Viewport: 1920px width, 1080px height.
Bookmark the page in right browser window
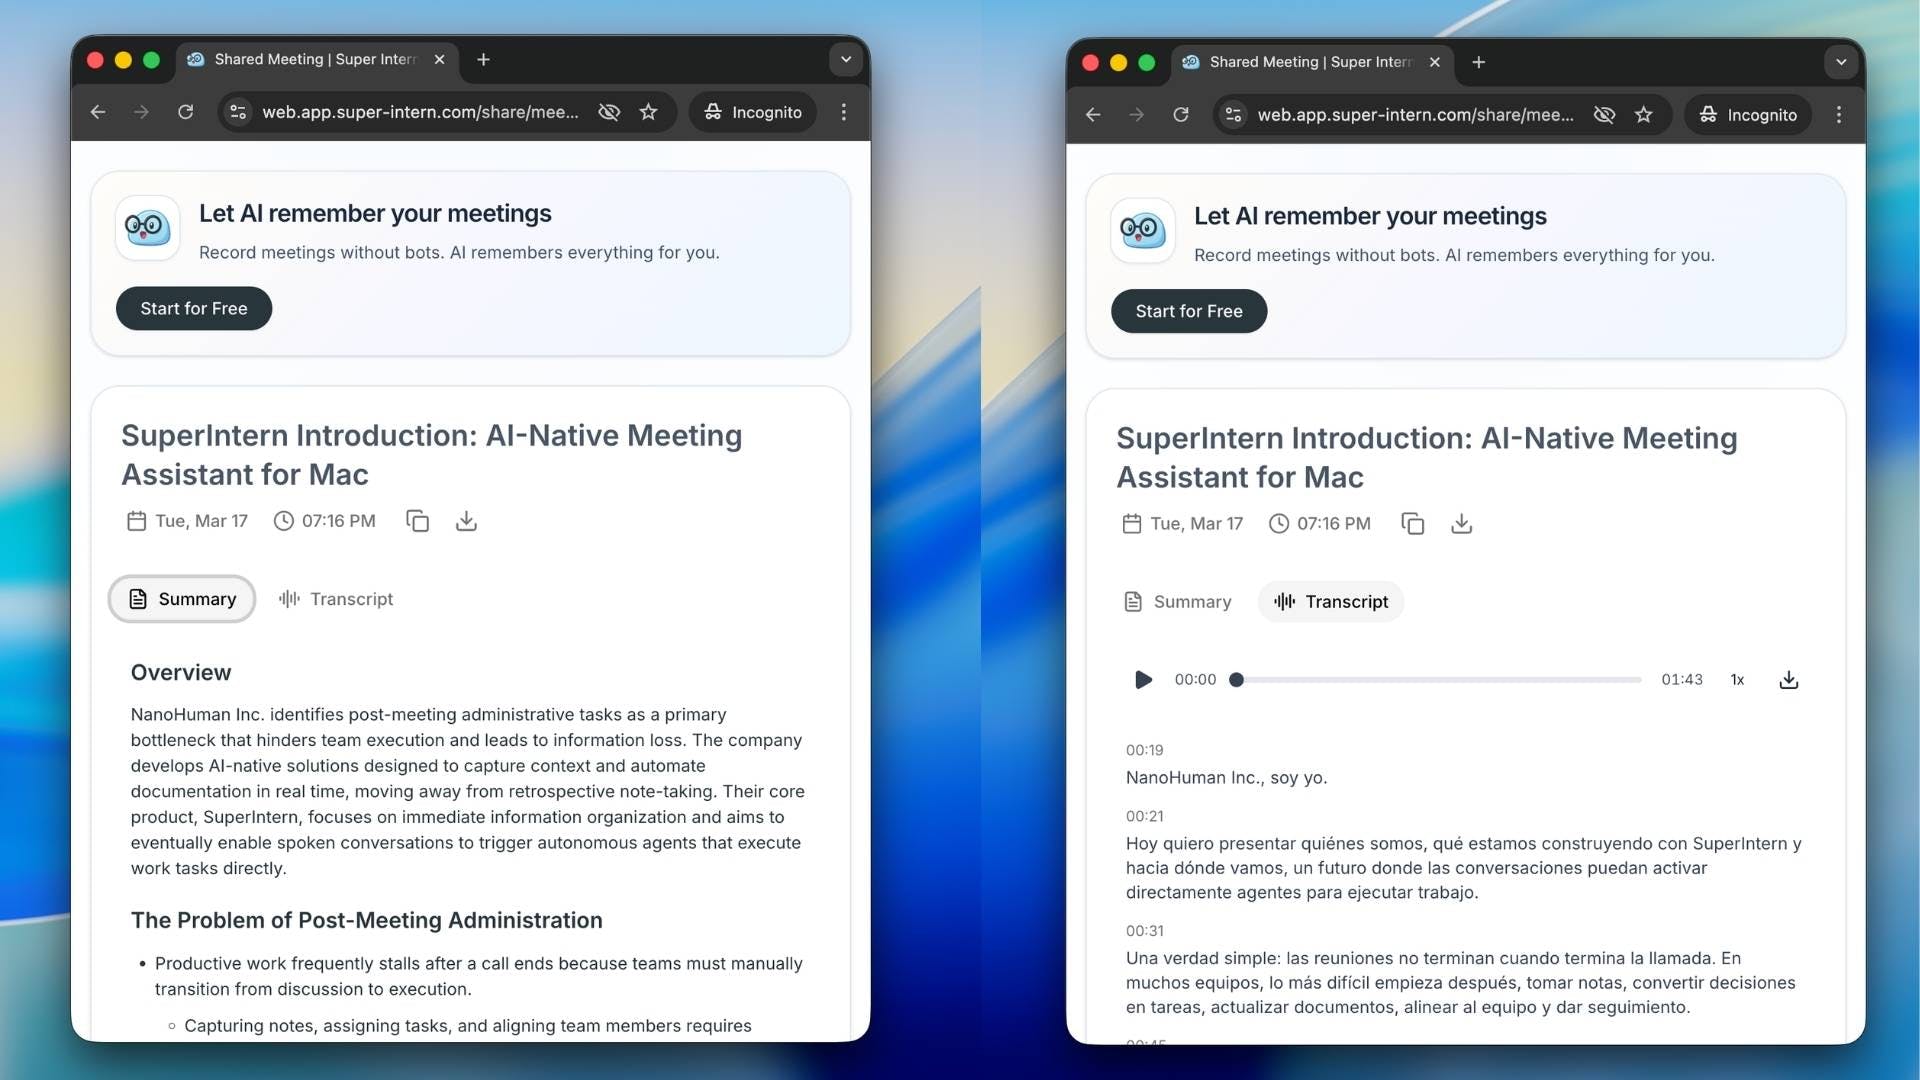(x=1643, y=115)
